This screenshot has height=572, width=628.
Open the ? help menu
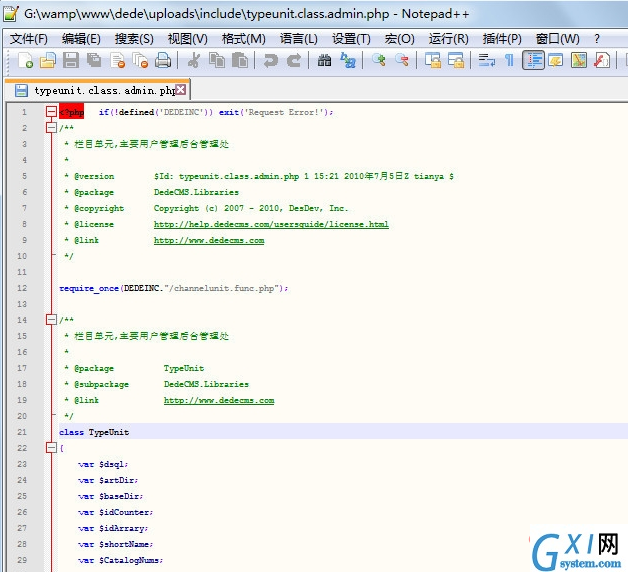pos(597,39)
